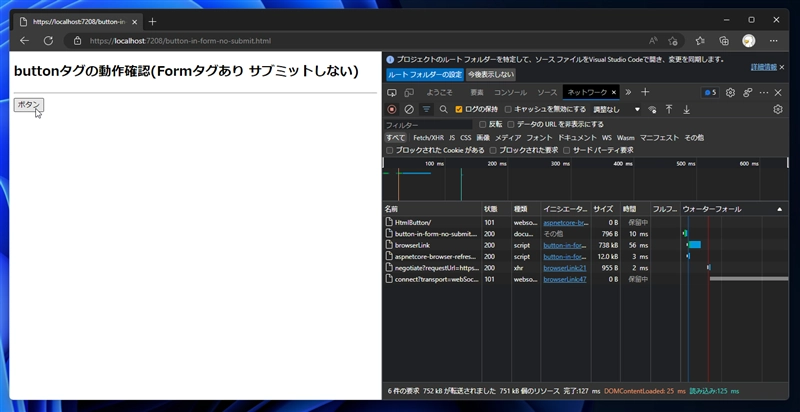
Task: Switch to the コンソール tab
Action: [x=510, y=92]
